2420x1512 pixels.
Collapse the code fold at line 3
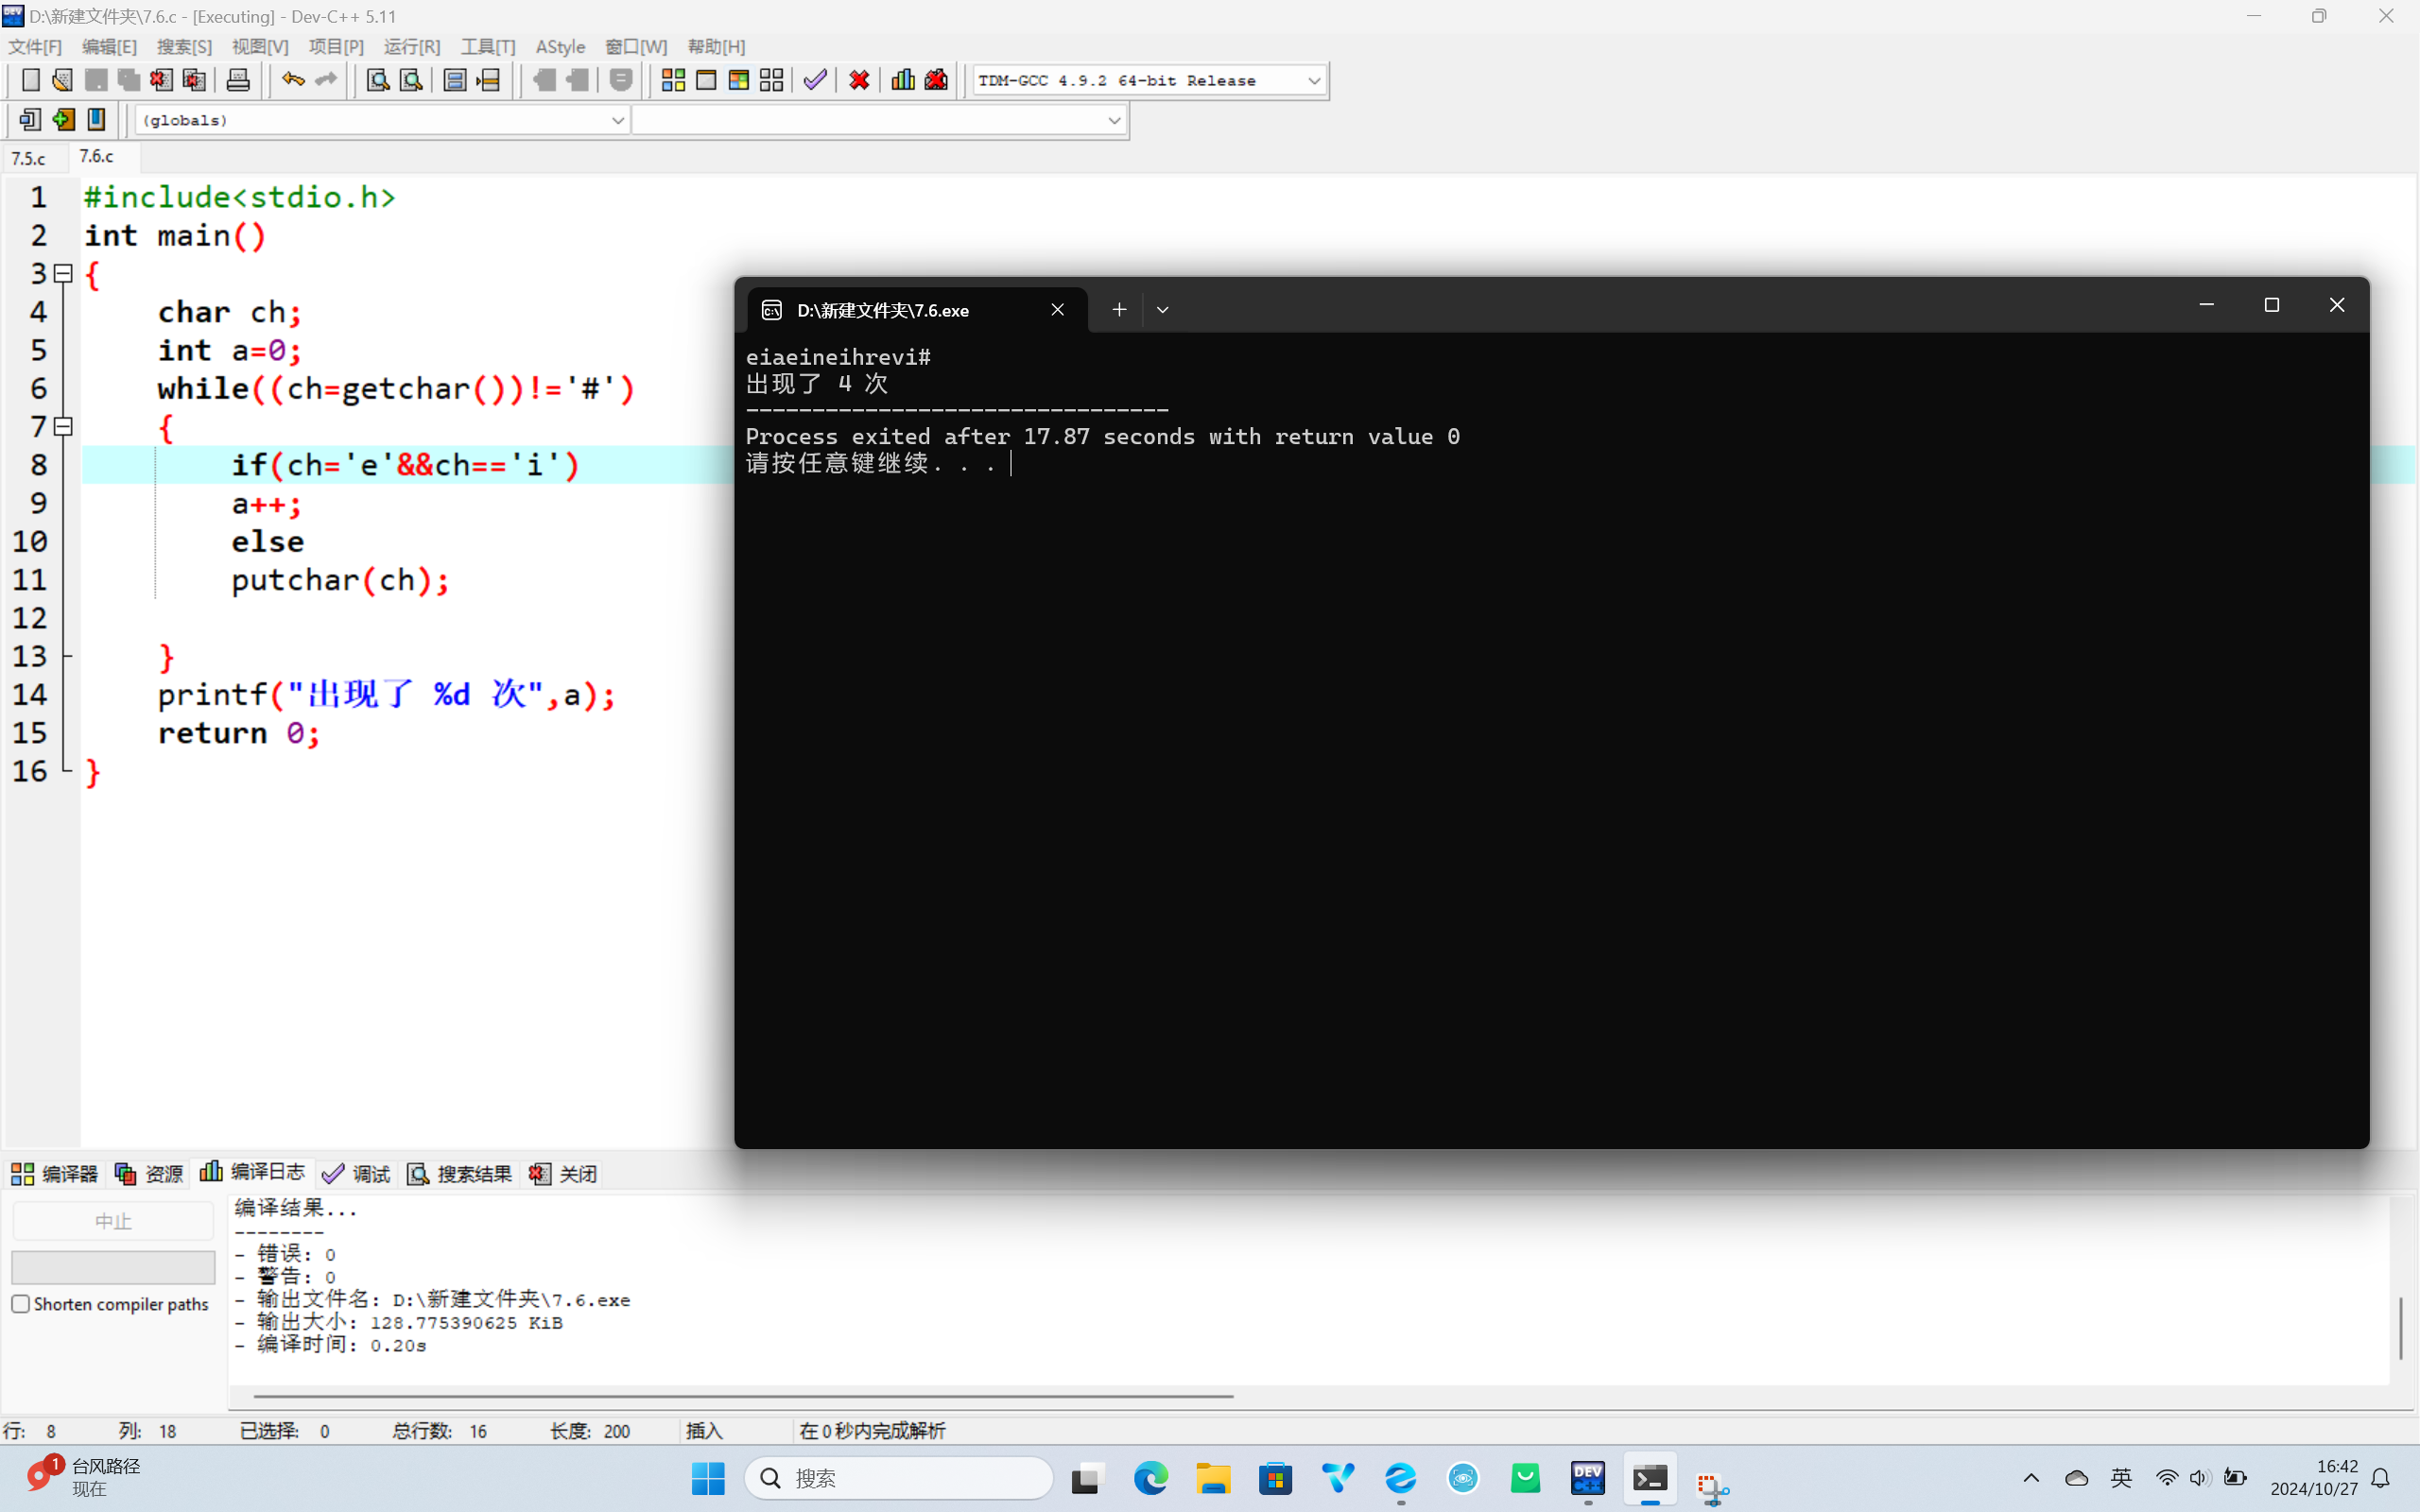point(63,273)
